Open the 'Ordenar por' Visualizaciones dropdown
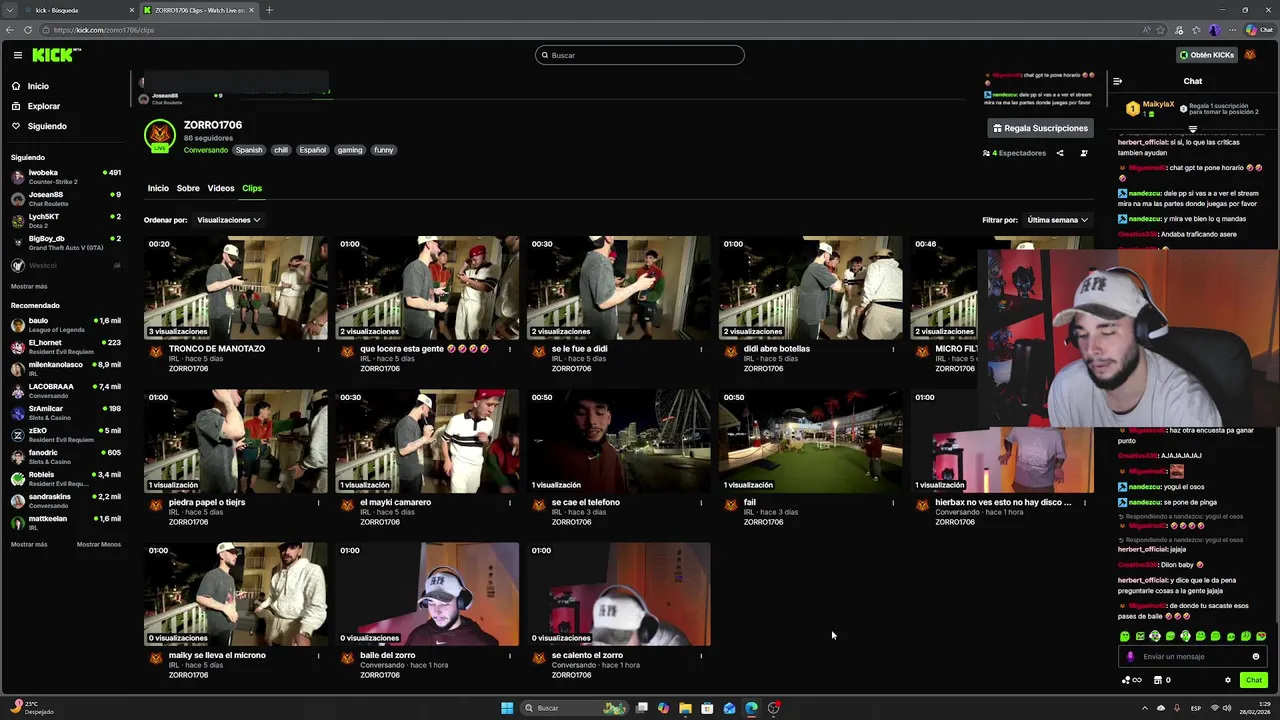Viewport: 1280px width, 720px height. click(229, 220)
